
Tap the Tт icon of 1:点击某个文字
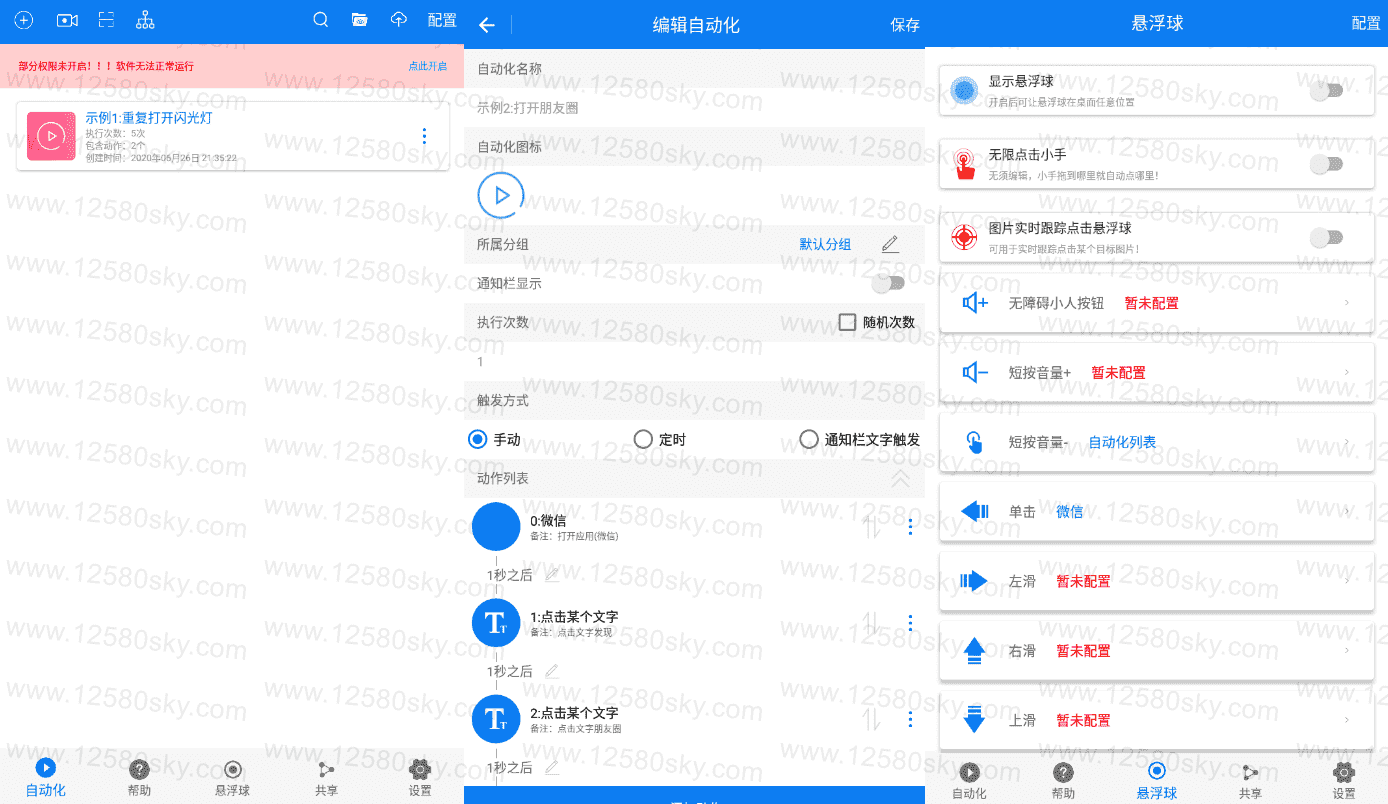click(x=496, y=623)
